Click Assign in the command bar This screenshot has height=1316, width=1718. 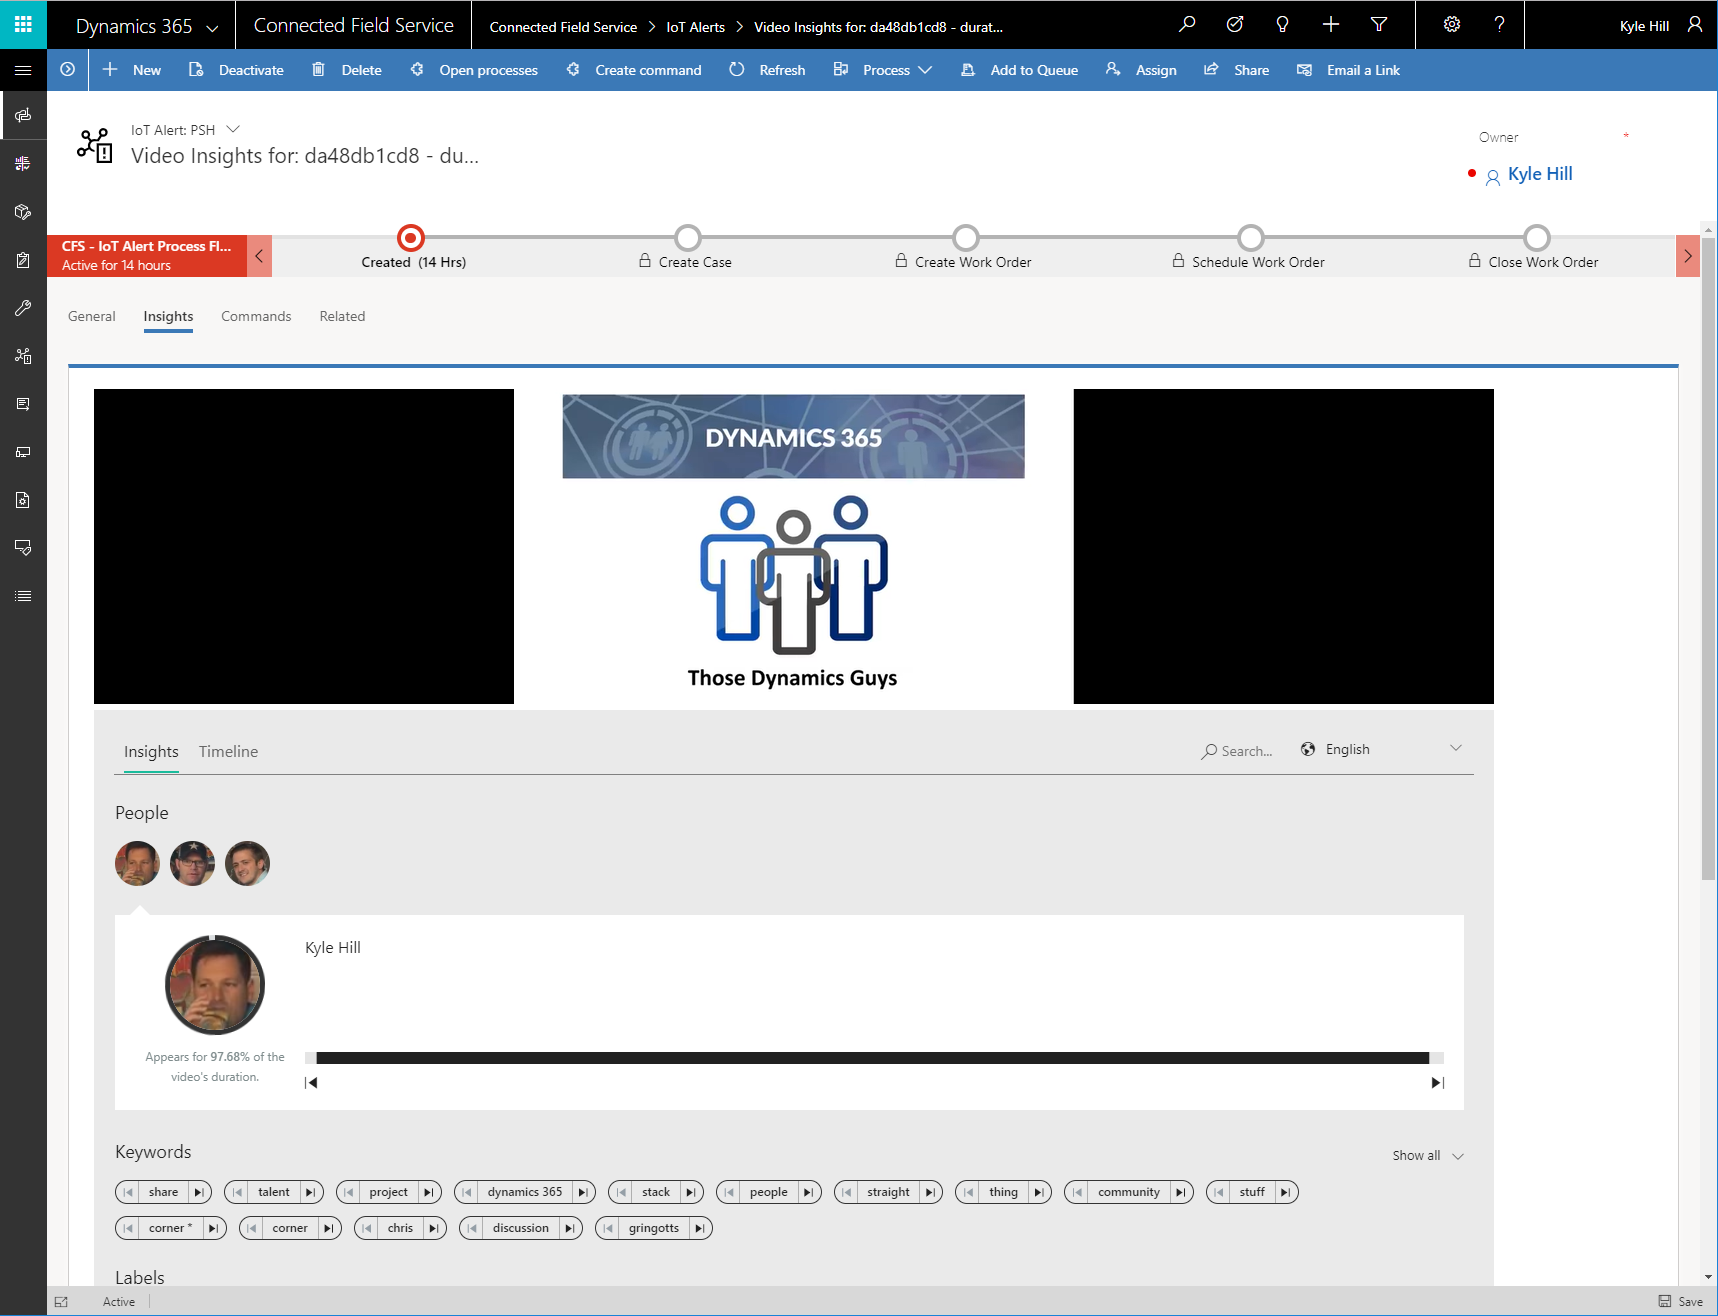coord(1141,70)
